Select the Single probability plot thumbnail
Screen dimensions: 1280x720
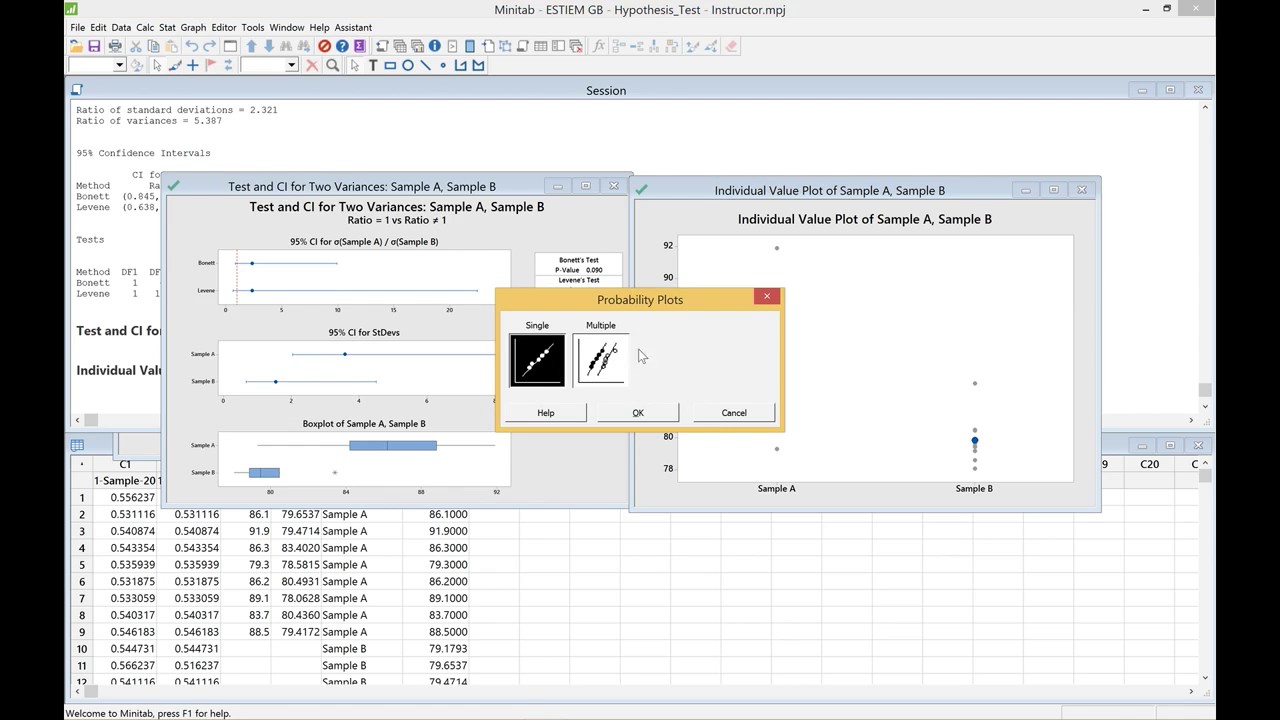click(537, 360)
